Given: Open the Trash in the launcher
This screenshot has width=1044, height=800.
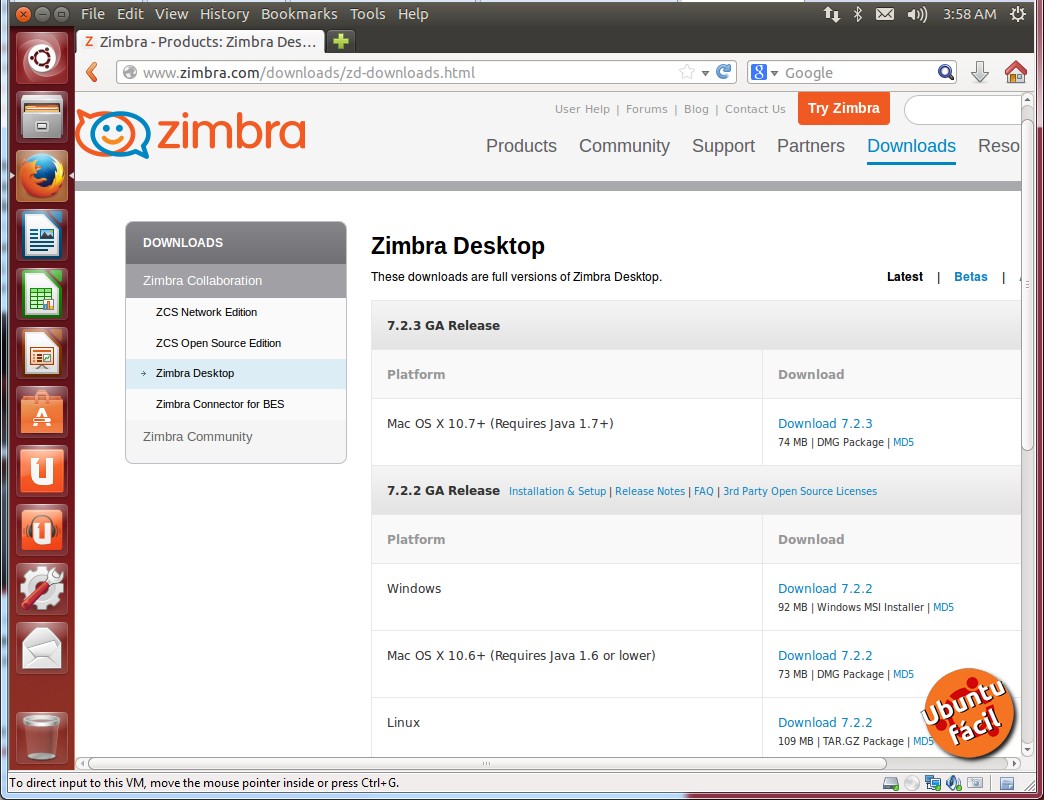Looking at the screenshot, I should (42, 737).
